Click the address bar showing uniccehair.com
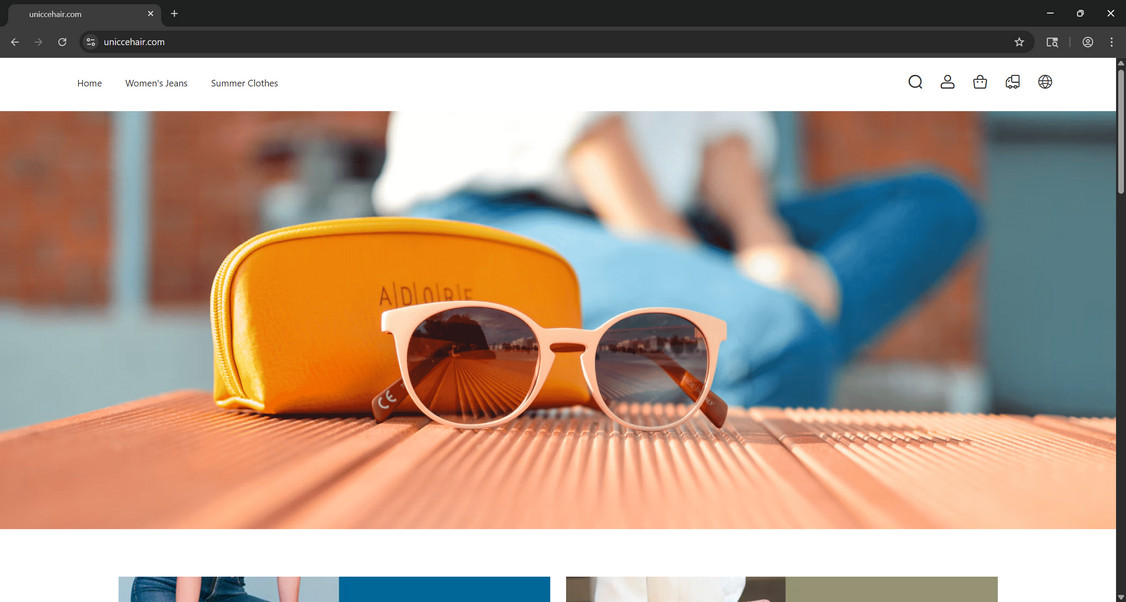 tap(135, 42)
